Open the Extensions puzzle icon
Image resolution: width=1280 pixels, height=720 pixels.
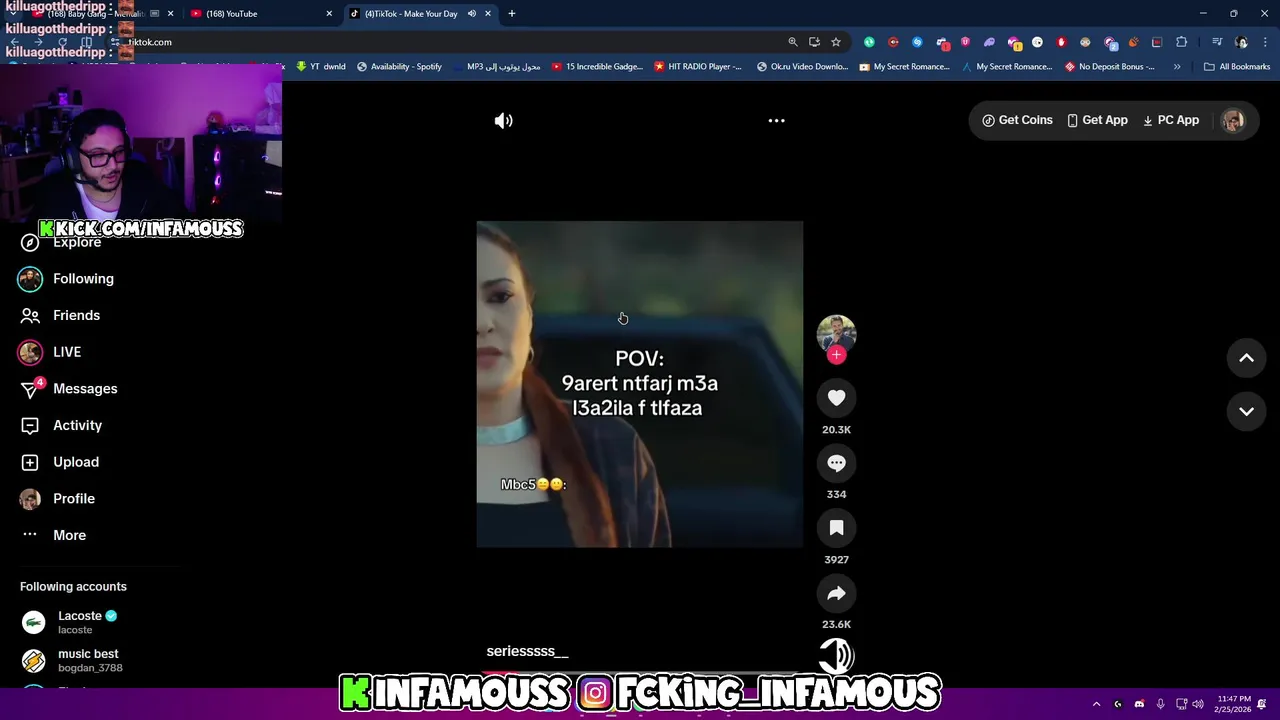(1182, 42)
